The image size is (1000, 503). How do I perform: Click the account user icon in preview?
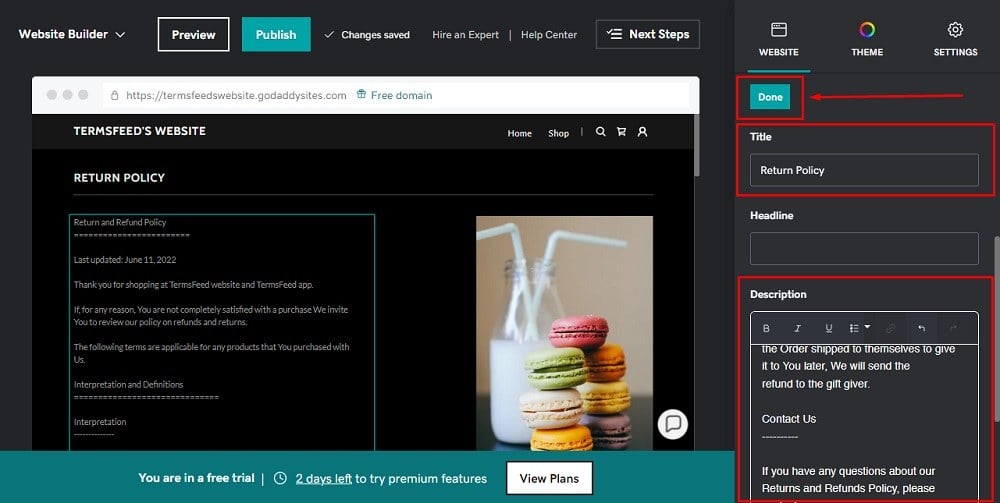click(x=642, y=132)
